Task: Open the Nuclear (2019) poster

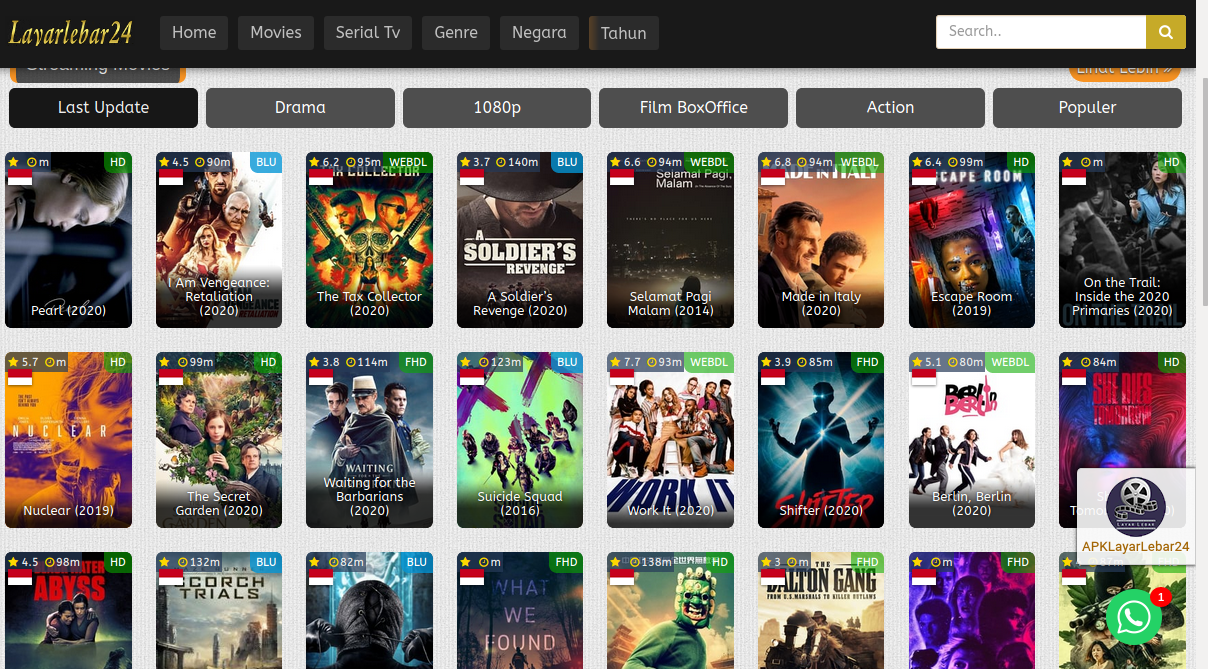Action: (x=68, y=440)
